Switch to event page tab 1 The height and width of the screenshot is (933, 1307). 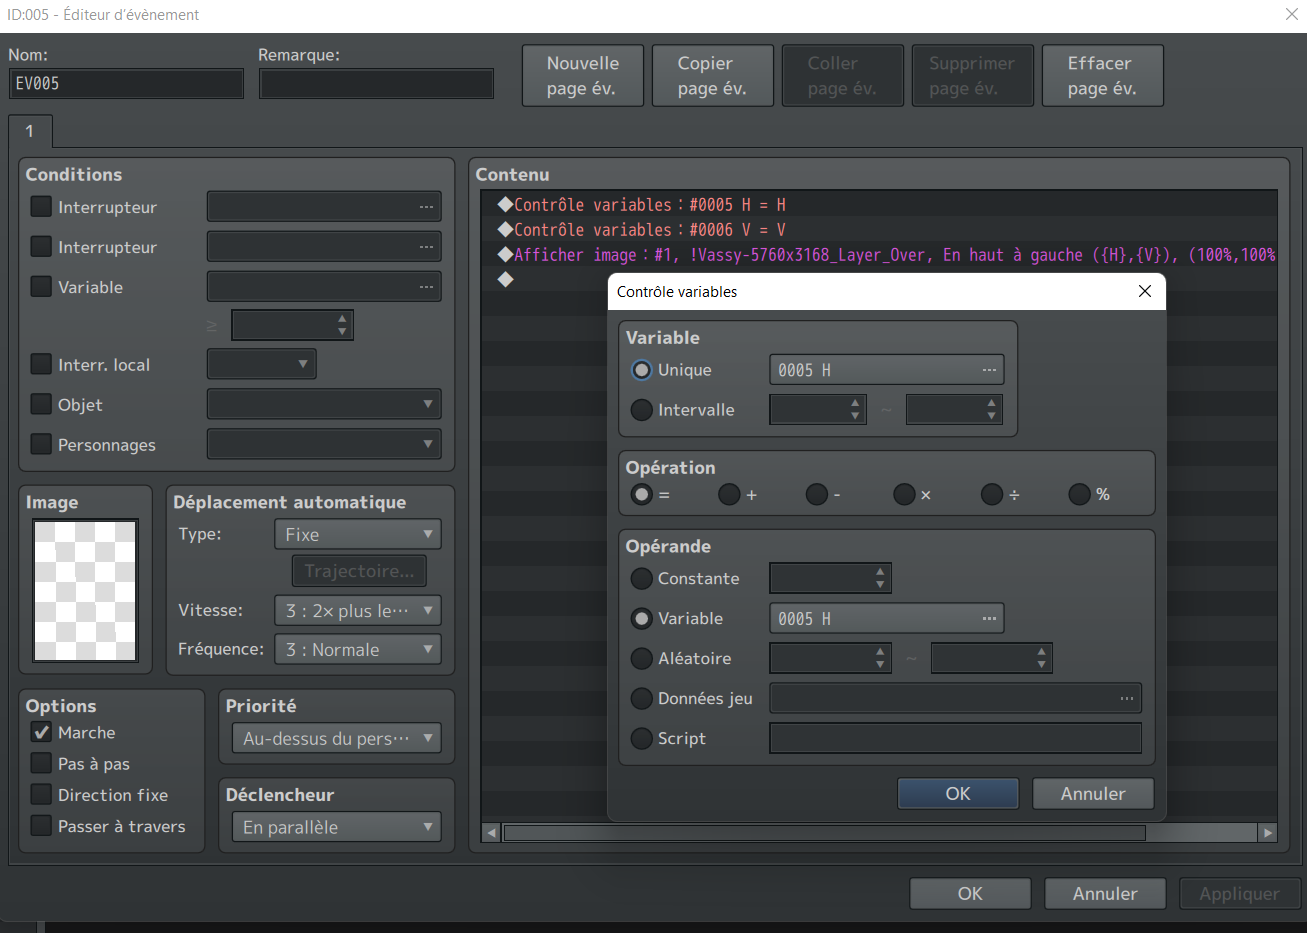click(x=30, y=131)
